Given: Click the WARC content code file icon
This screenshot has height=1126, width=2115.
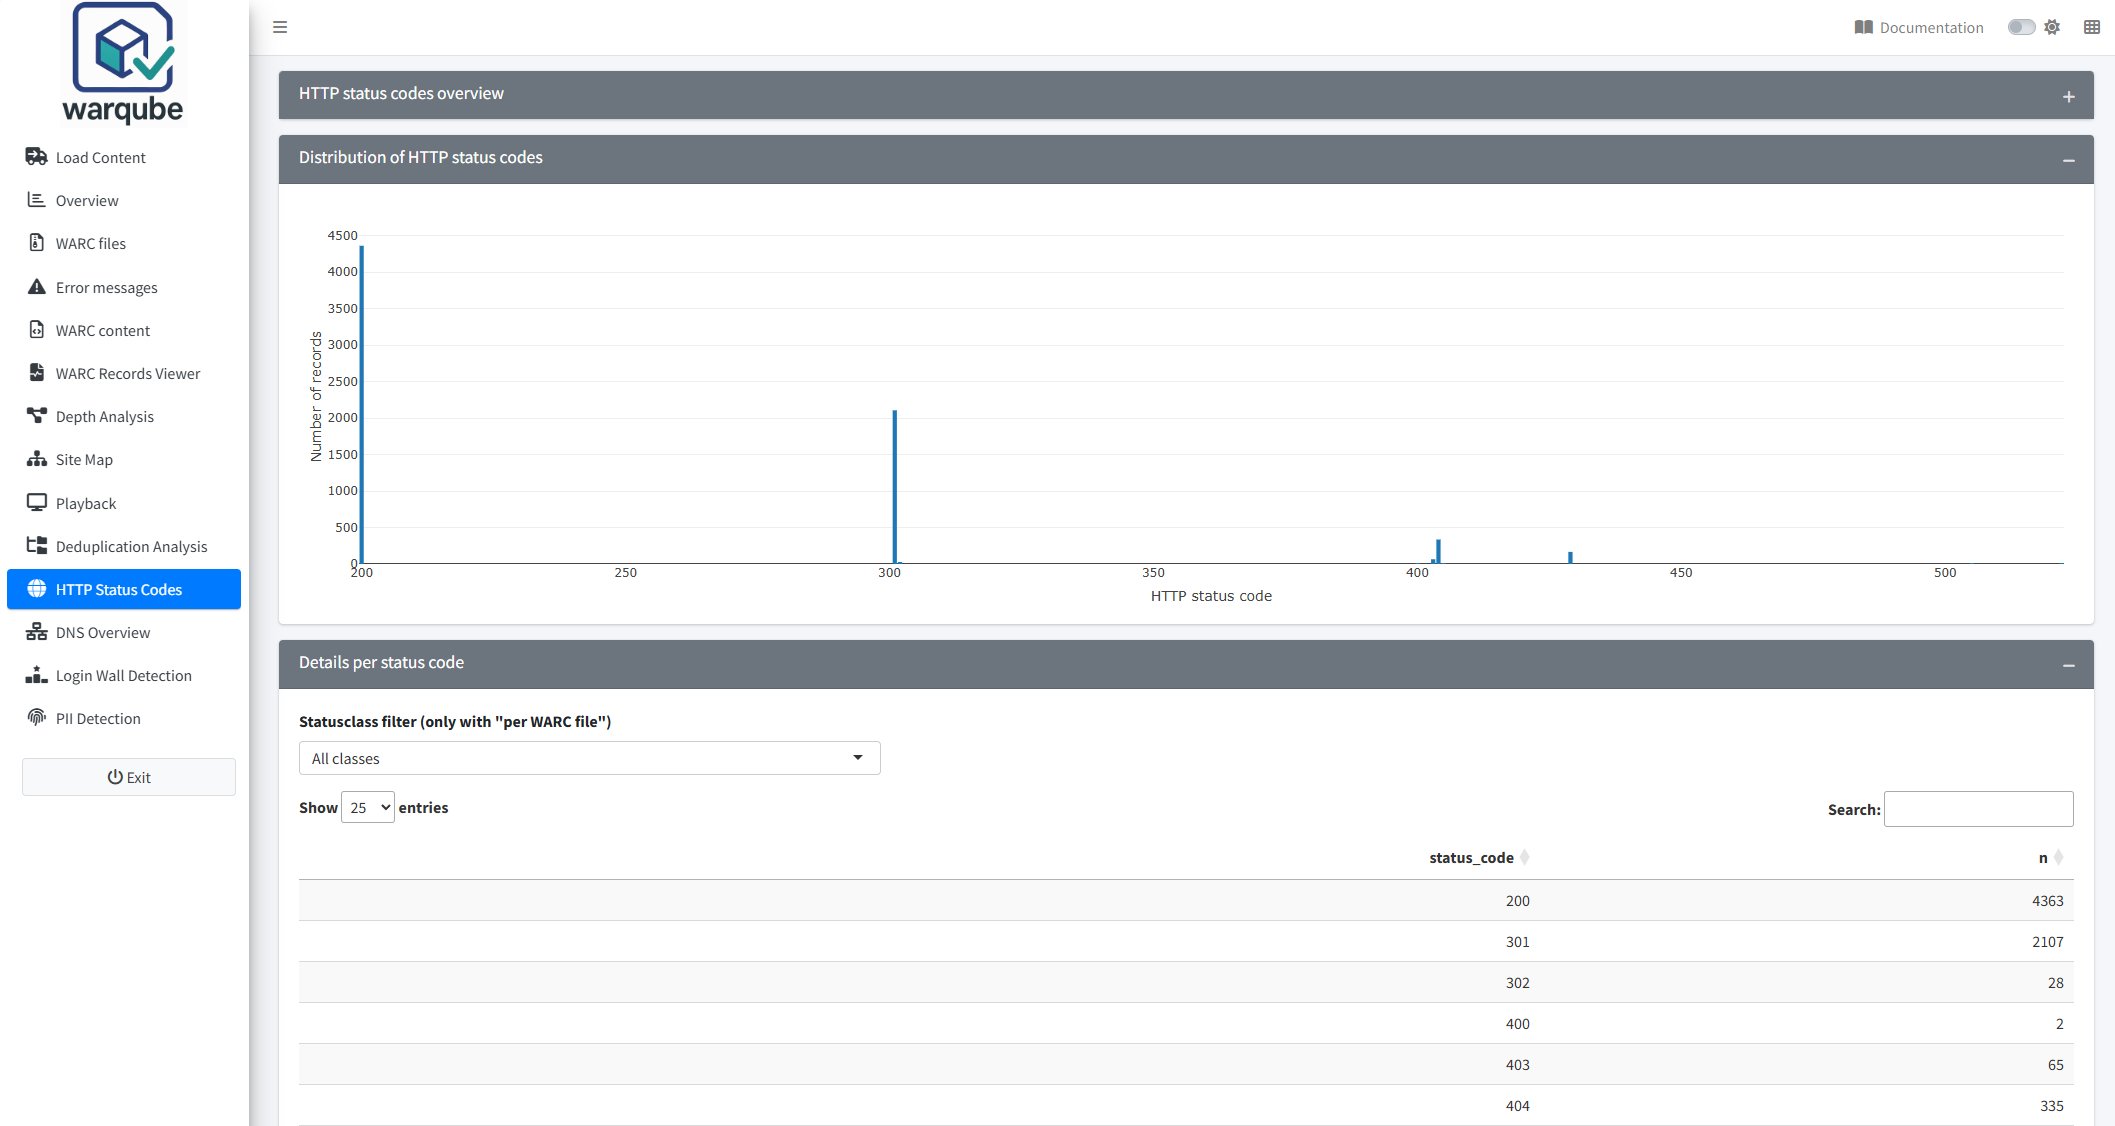Looking at the screenshot, I should [x=37, y=330].
